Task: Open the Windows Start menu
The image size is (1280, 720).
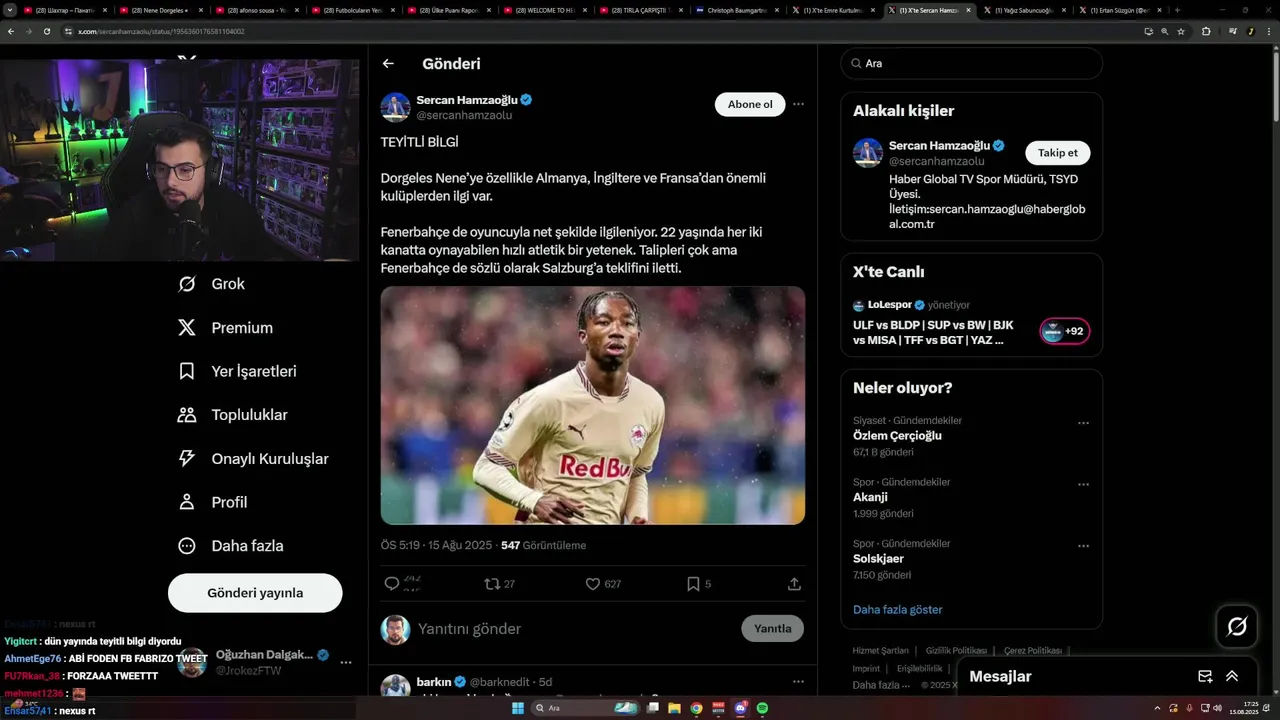Action: click(x=518, y=708)
